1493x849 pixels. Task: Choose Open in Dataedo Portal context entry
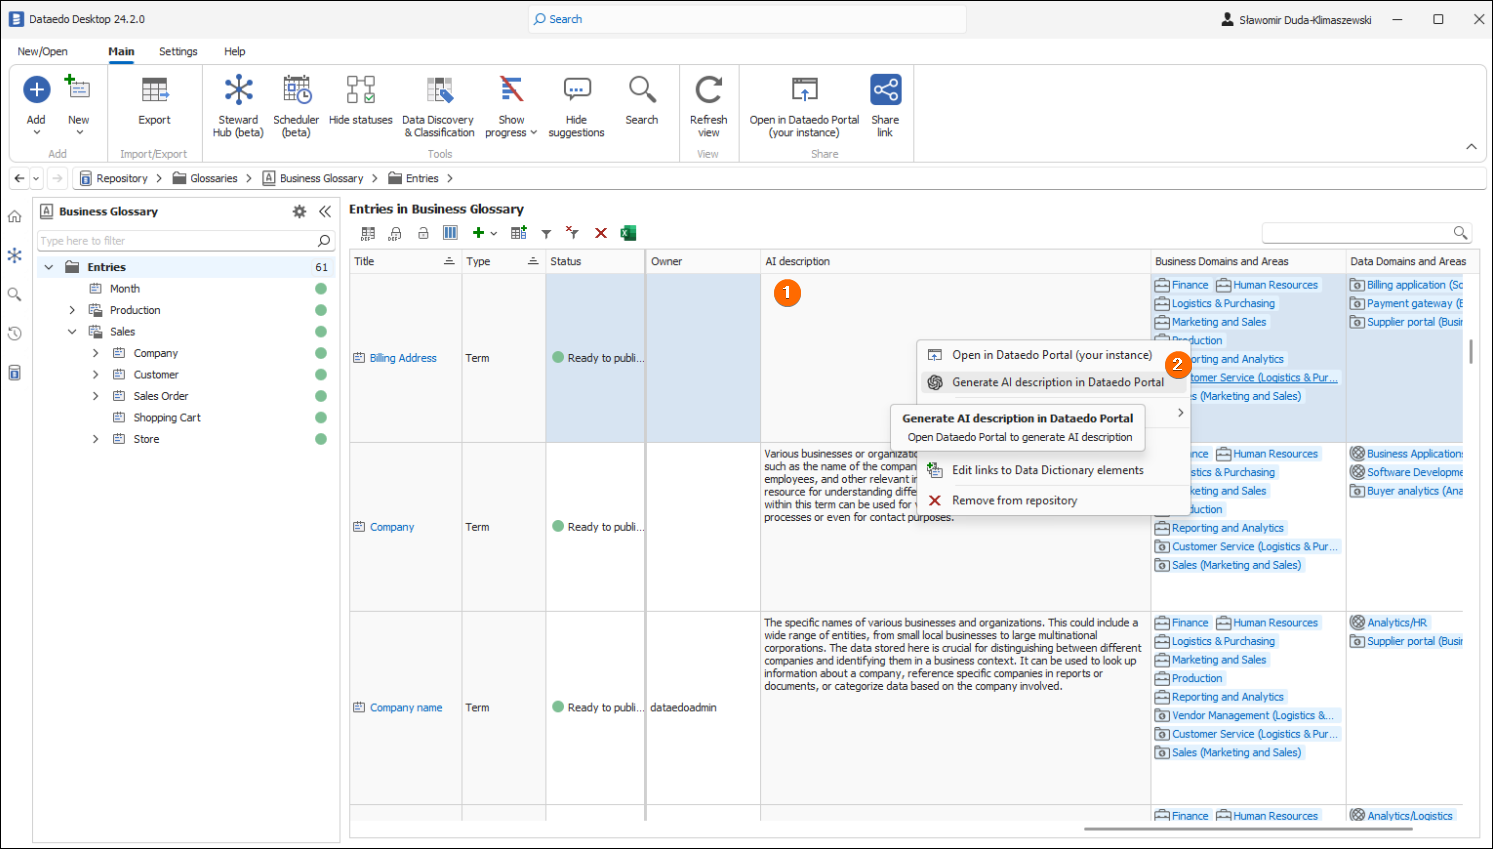tap(1054, 355)
